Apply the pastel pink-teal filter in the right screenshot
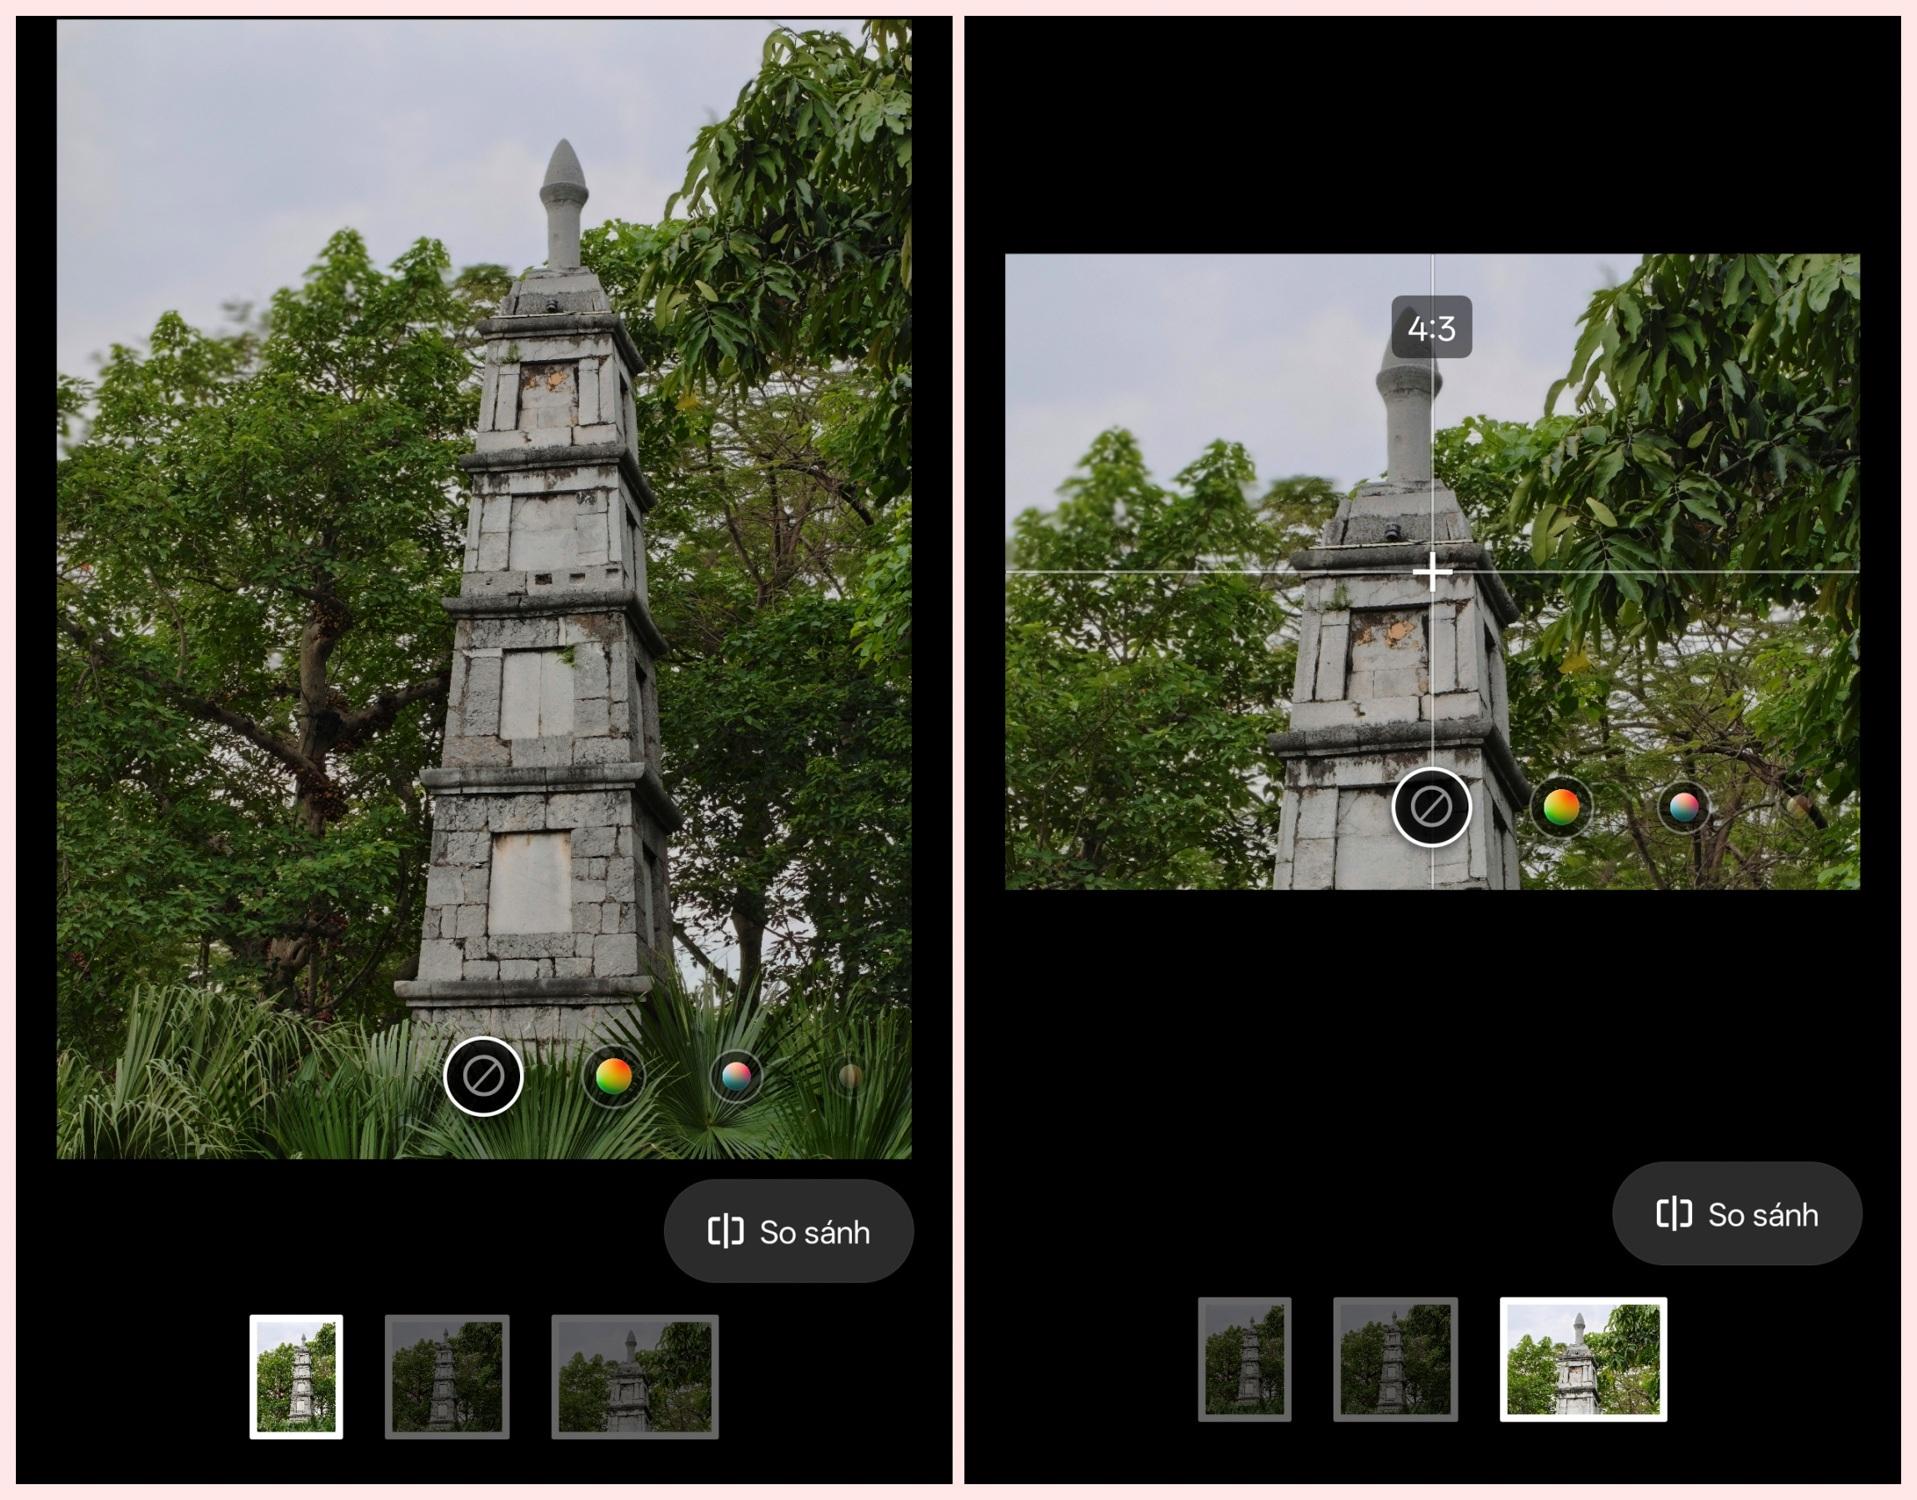Image resolution: width=1917 pixels, height=1500 pixels. click(x=1684, y=807)
